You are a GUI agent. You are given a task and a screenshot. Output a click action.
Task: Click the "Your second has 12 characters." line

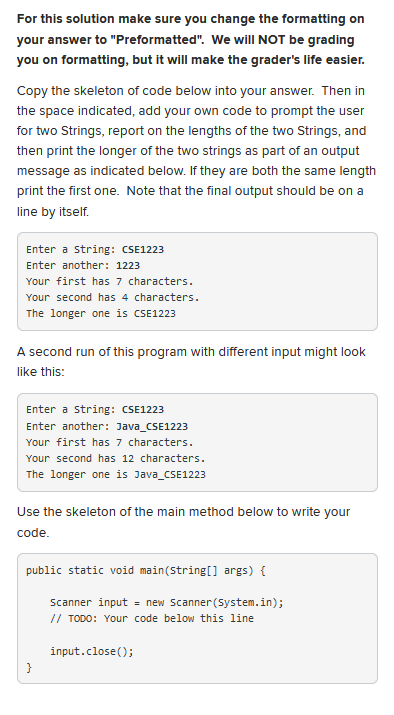click(116, 458)
